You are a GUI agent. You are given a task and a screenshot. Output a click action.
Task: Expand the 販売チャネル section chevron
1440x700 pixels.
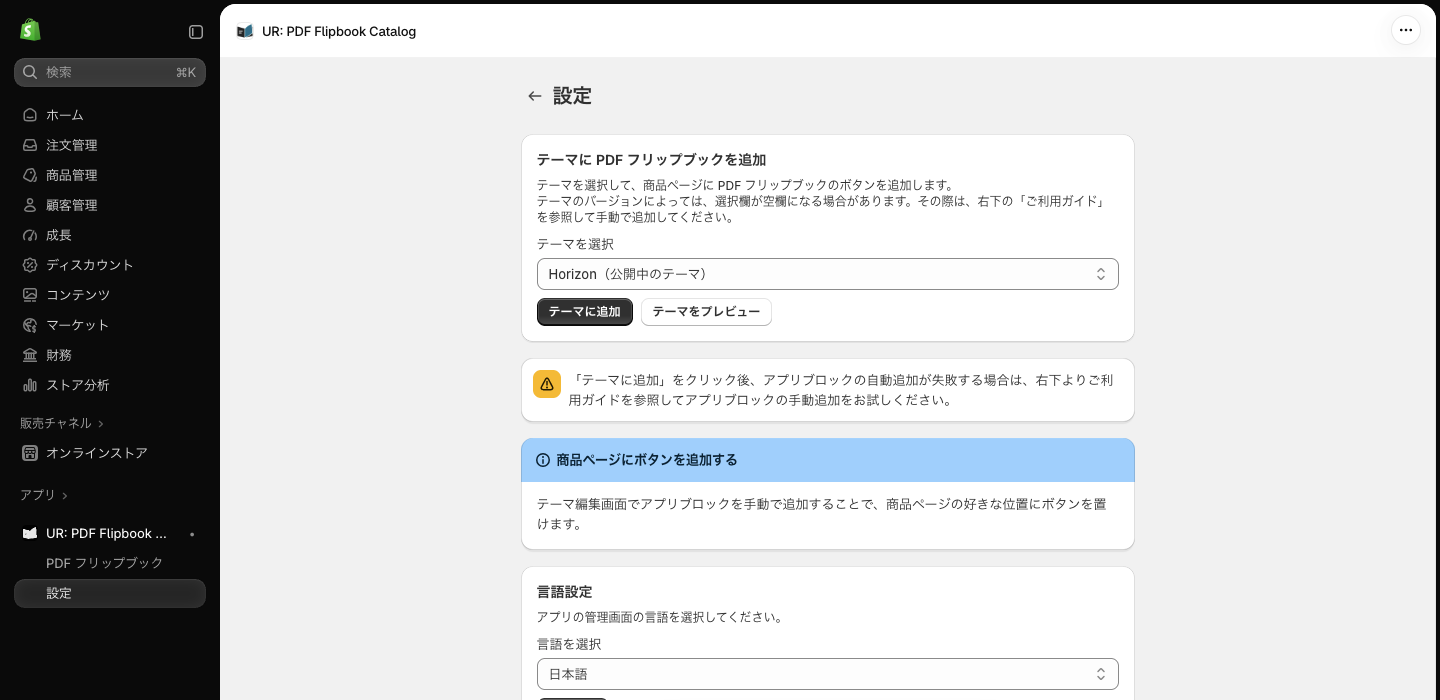[x=101, y=424]
